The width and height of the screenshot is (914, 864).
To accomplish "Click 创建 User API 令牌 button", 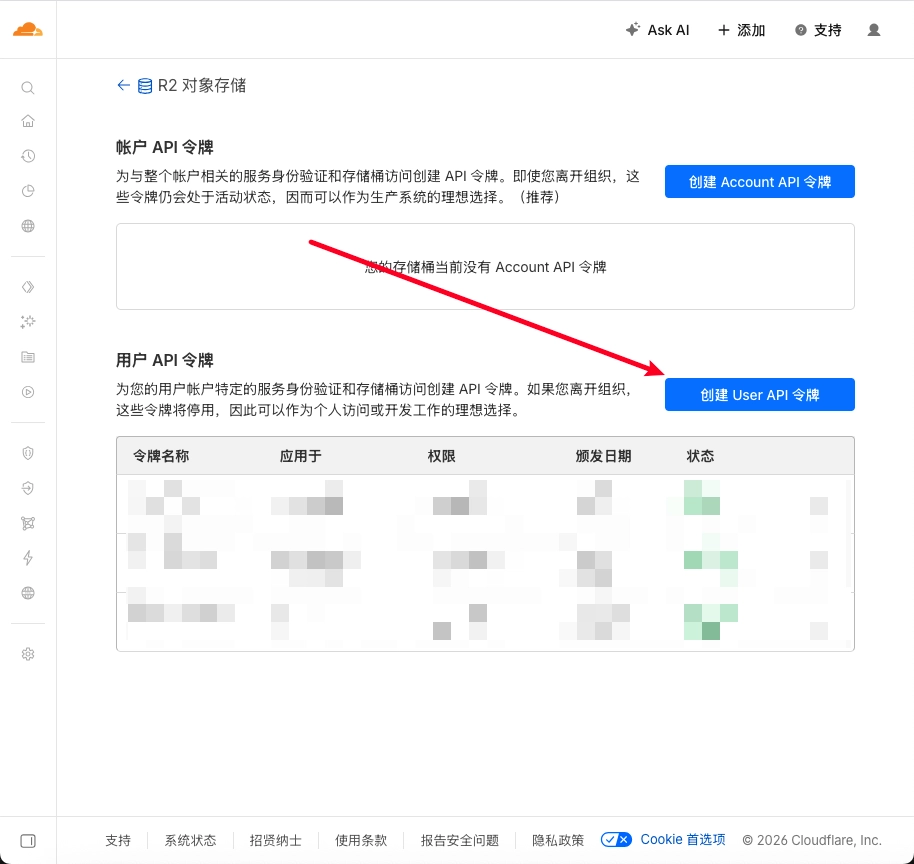I will (759, 395).
